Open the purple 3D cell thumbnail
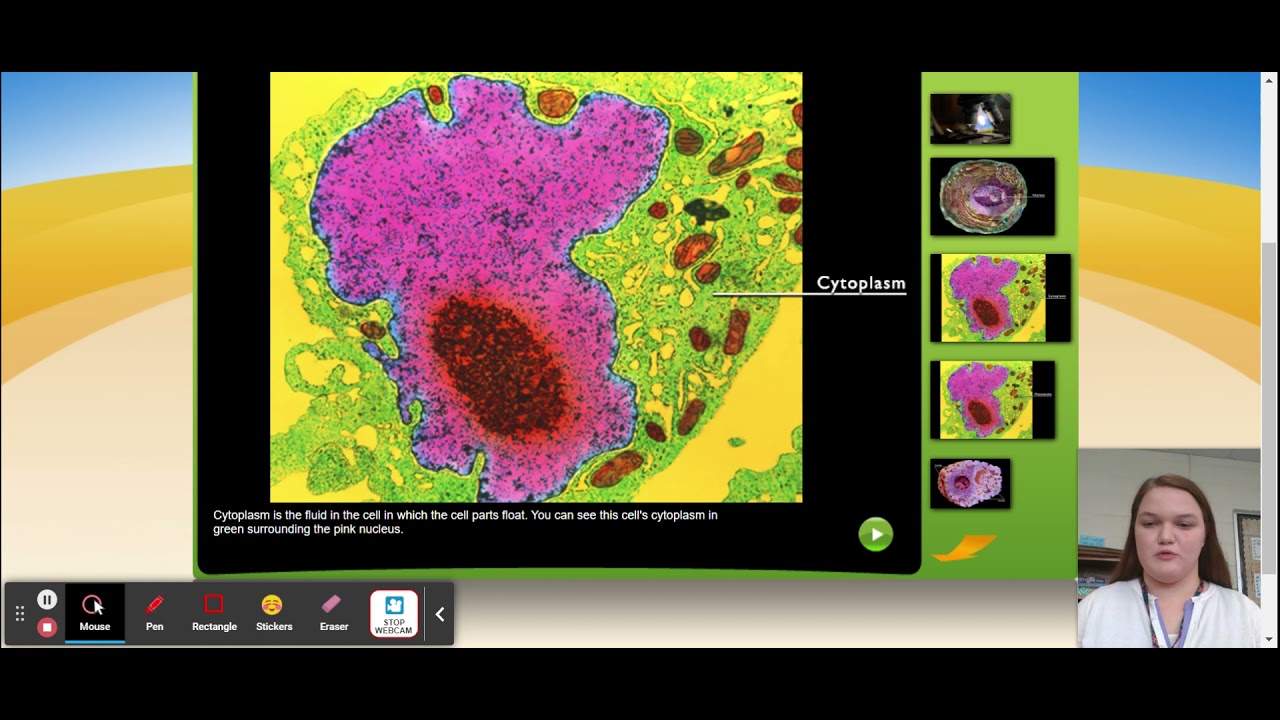 point(970,484)
